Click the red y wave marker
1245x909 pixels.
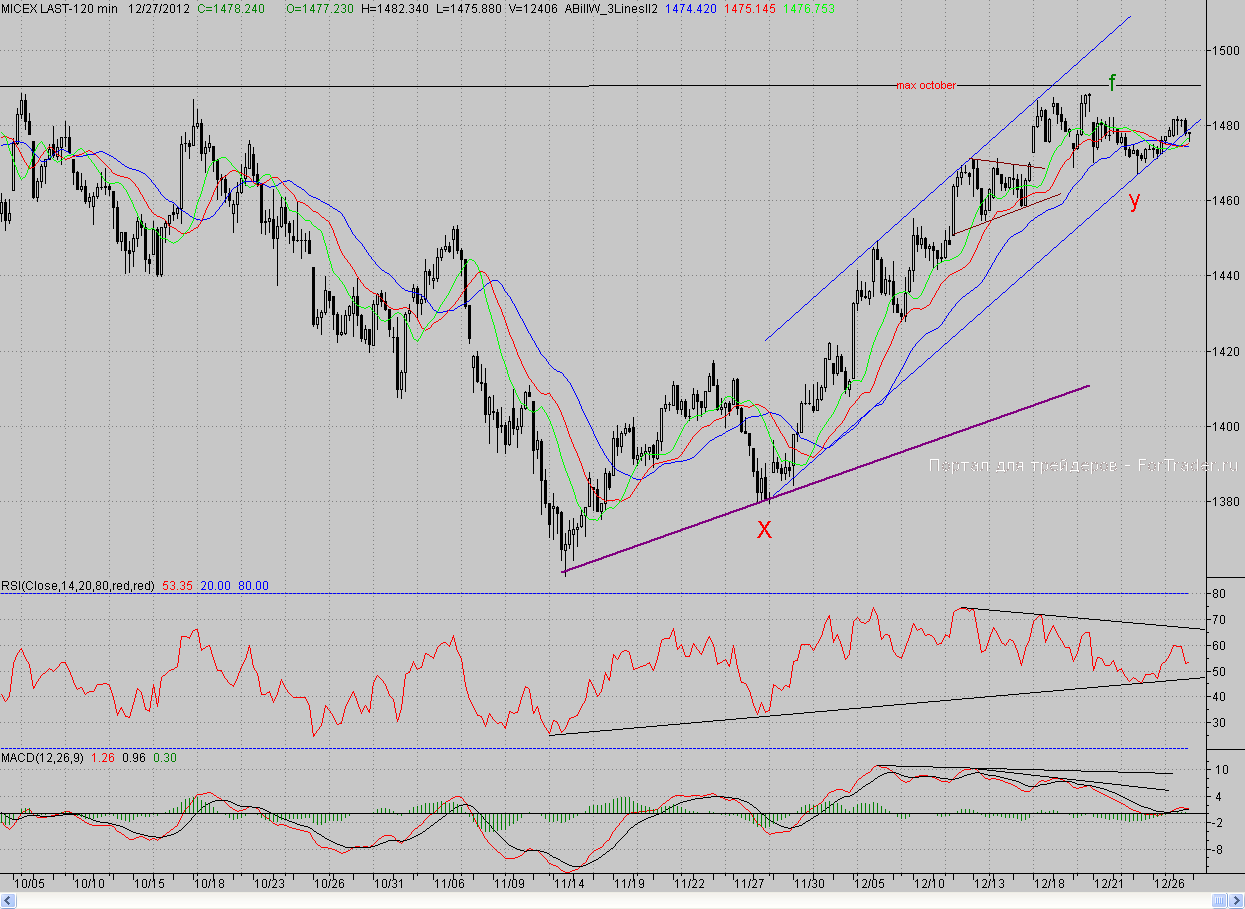[1134, 200]
